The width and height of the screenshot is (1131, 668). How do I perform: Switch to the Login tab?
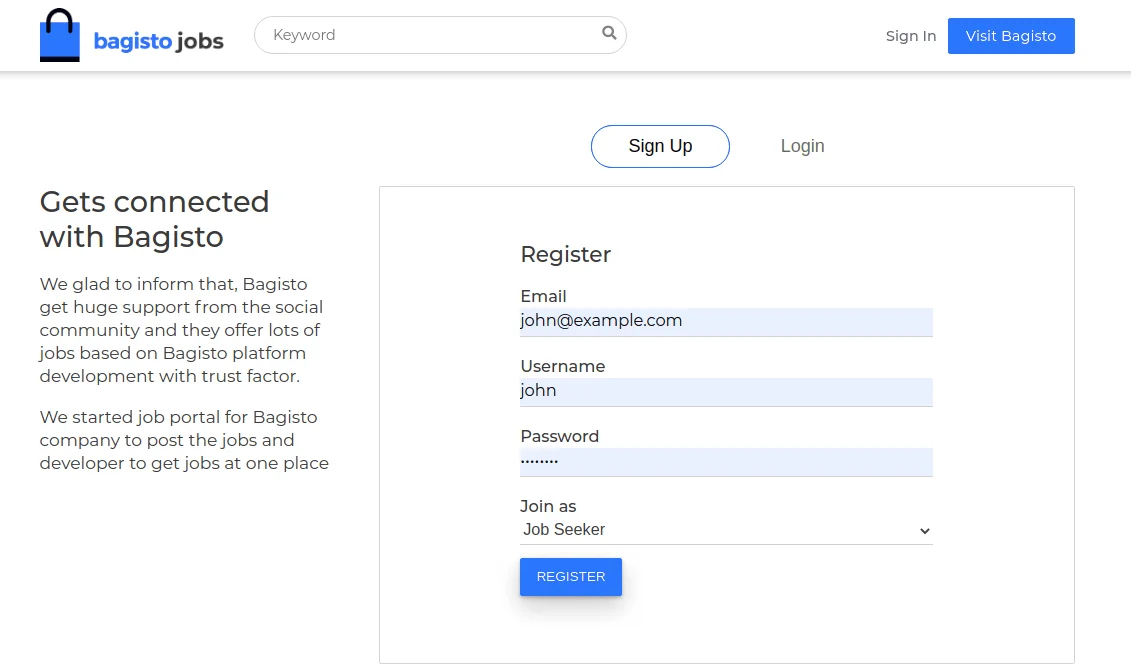(801, 146)
